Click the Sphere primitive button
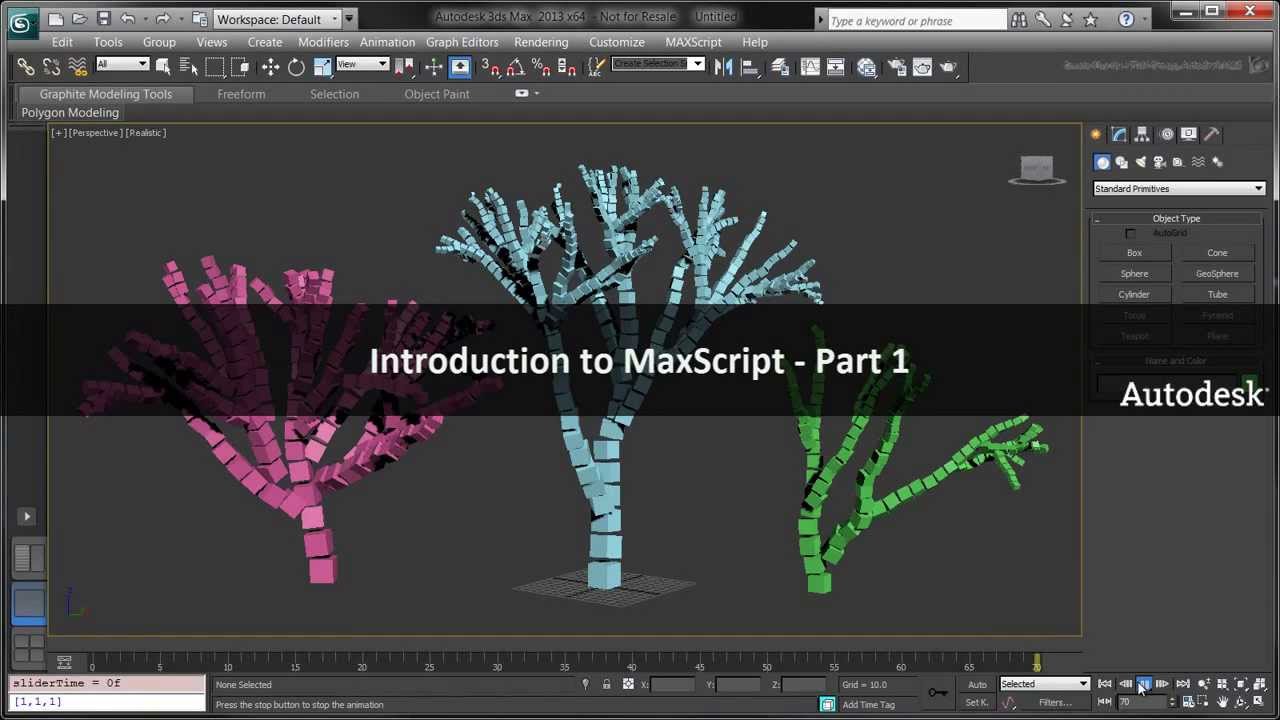 (x=1134, y=274)
